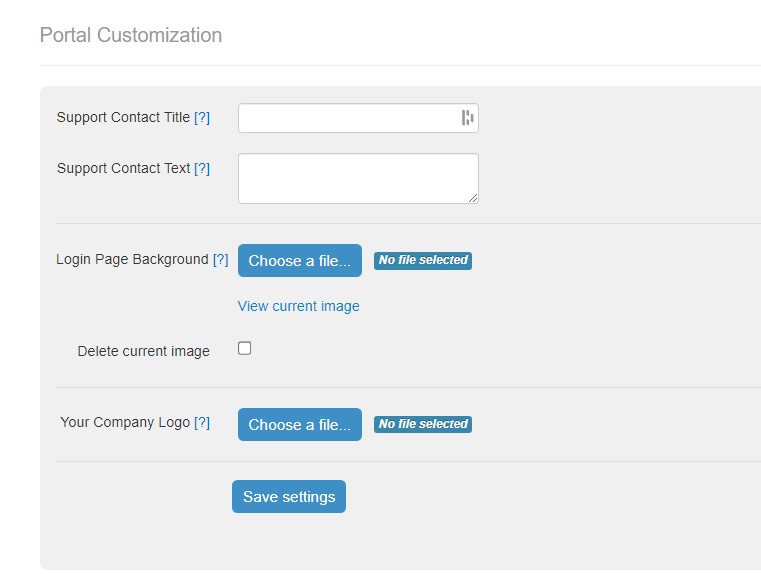
Task: Choose a file for Your Company Logo
Action: [300, 425]
